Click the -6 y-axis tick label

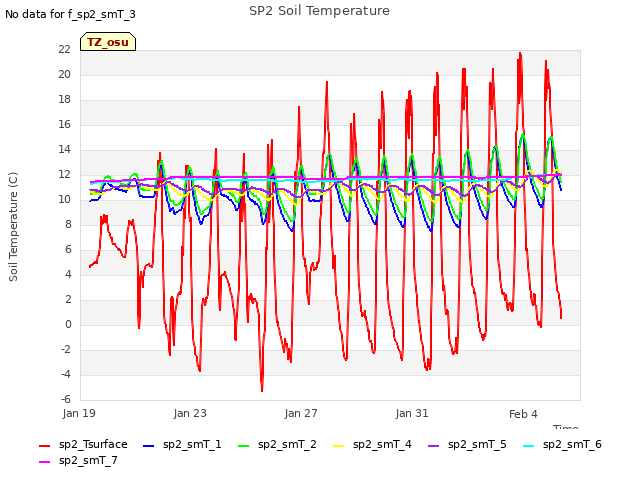[x=66, y=399]
